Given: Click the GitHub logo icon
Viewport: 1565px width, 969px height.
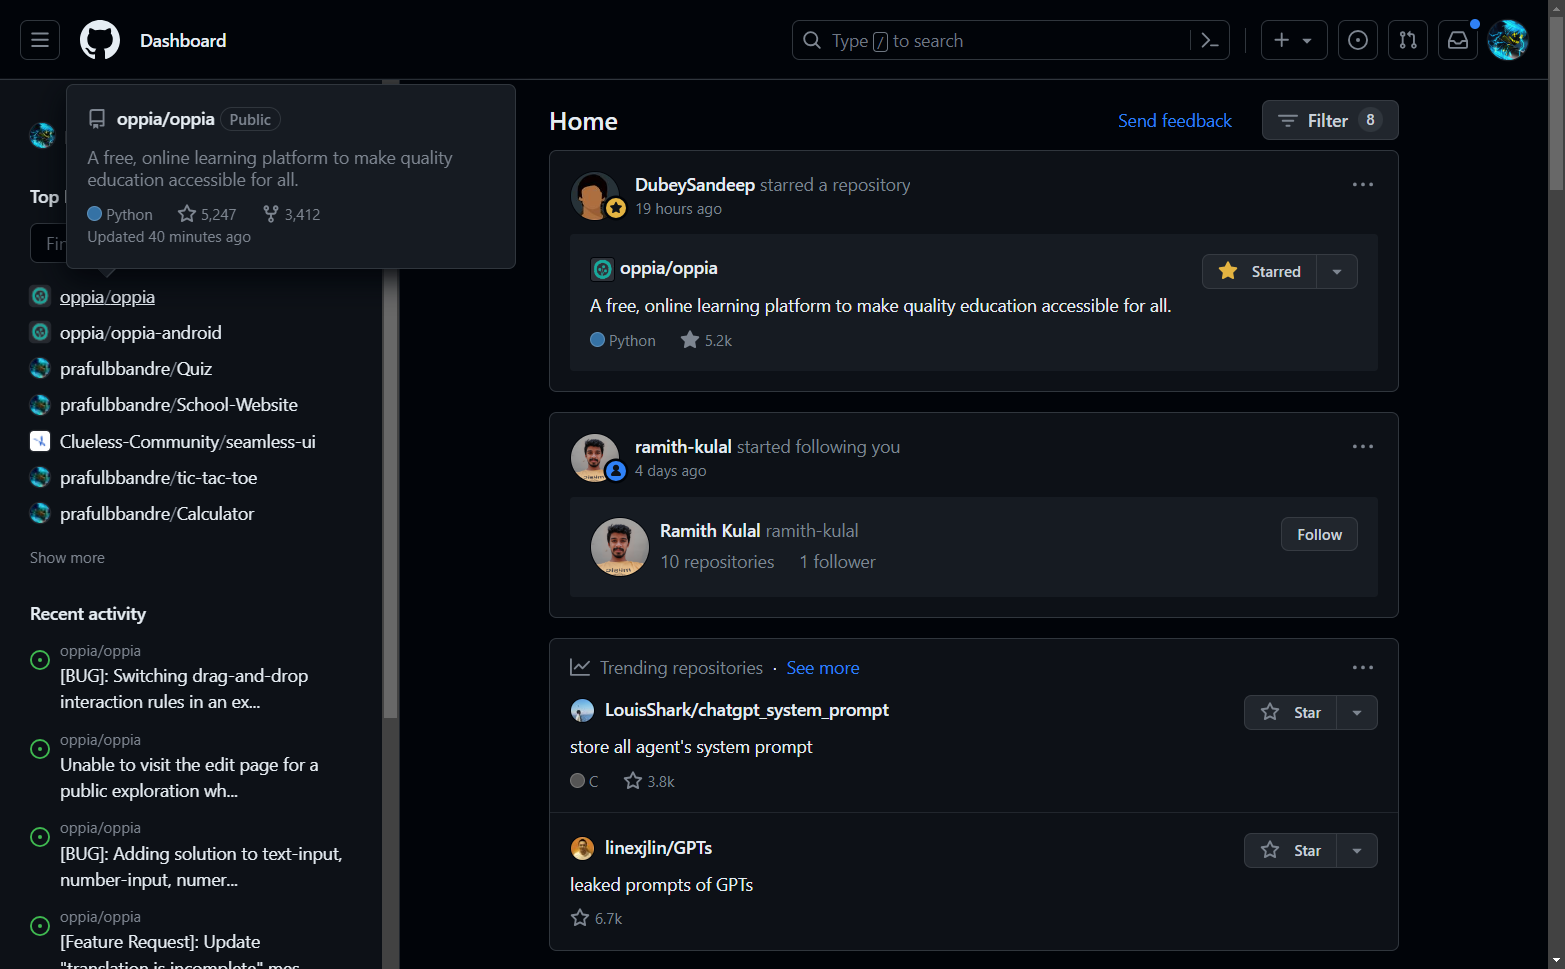Looking at the screenshot, I should point(100,40).
